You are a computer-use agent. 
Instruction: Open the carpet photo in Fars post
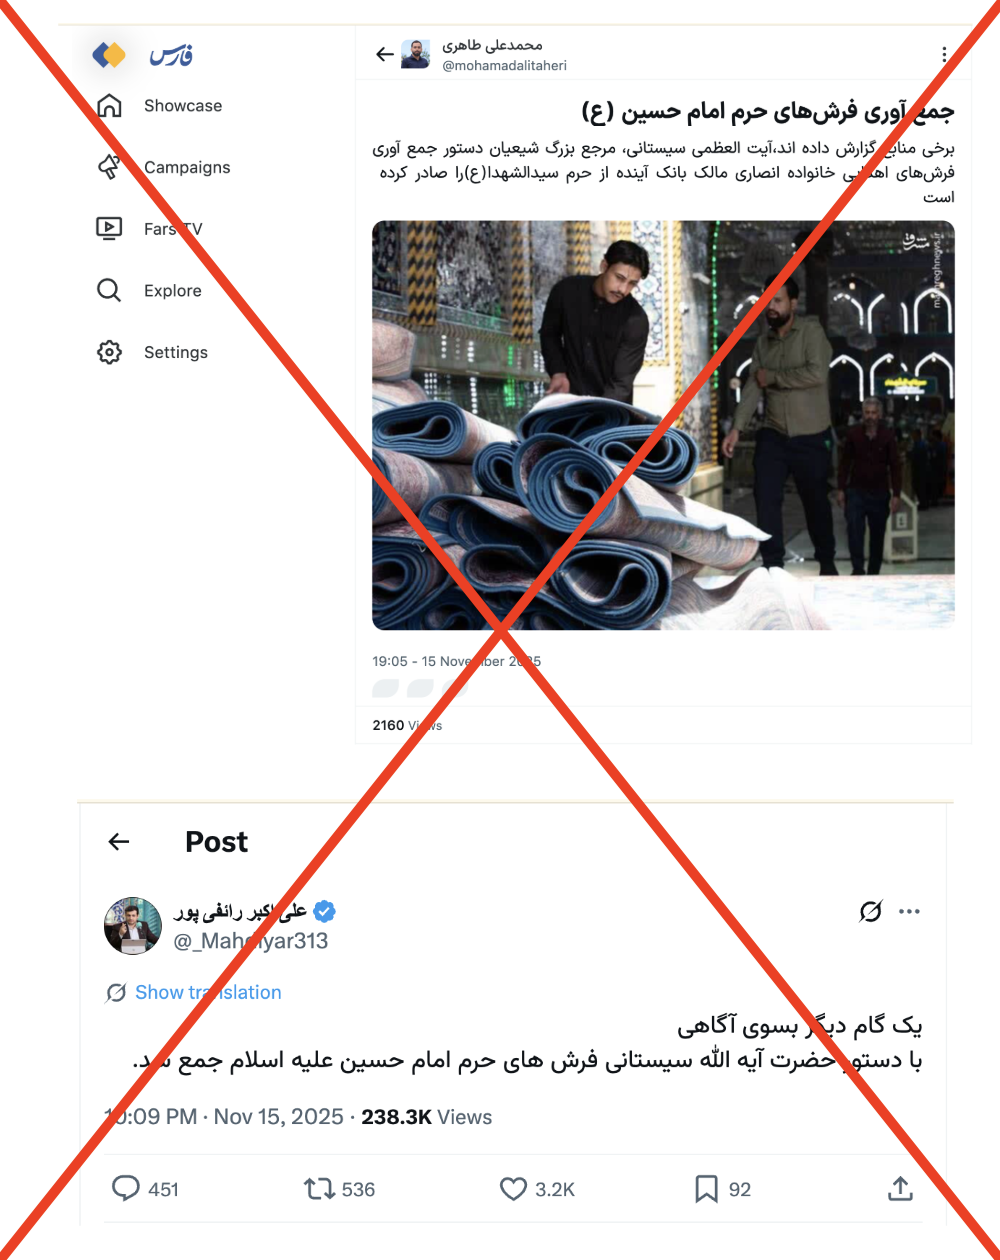point(663,425)
